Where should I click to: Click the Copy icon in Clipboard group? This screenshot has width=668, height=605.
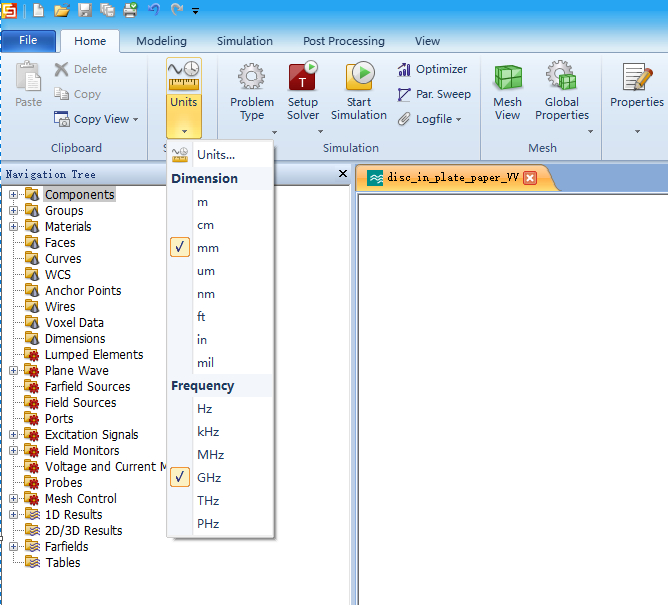point(61,94)
